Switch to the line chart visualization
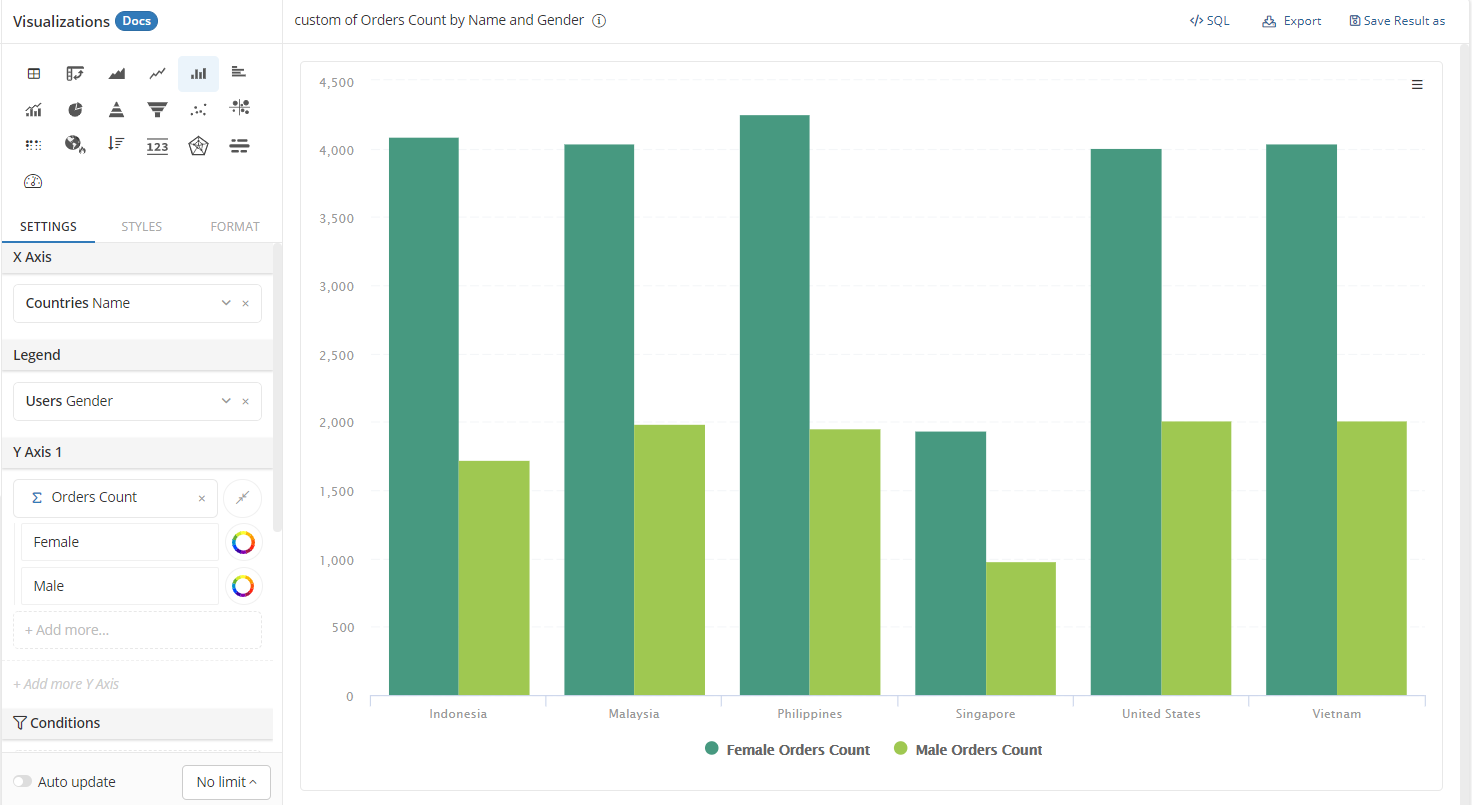The width and height of the screenshot is (1472, 805). pyautogui.click(x=157, y=73)
